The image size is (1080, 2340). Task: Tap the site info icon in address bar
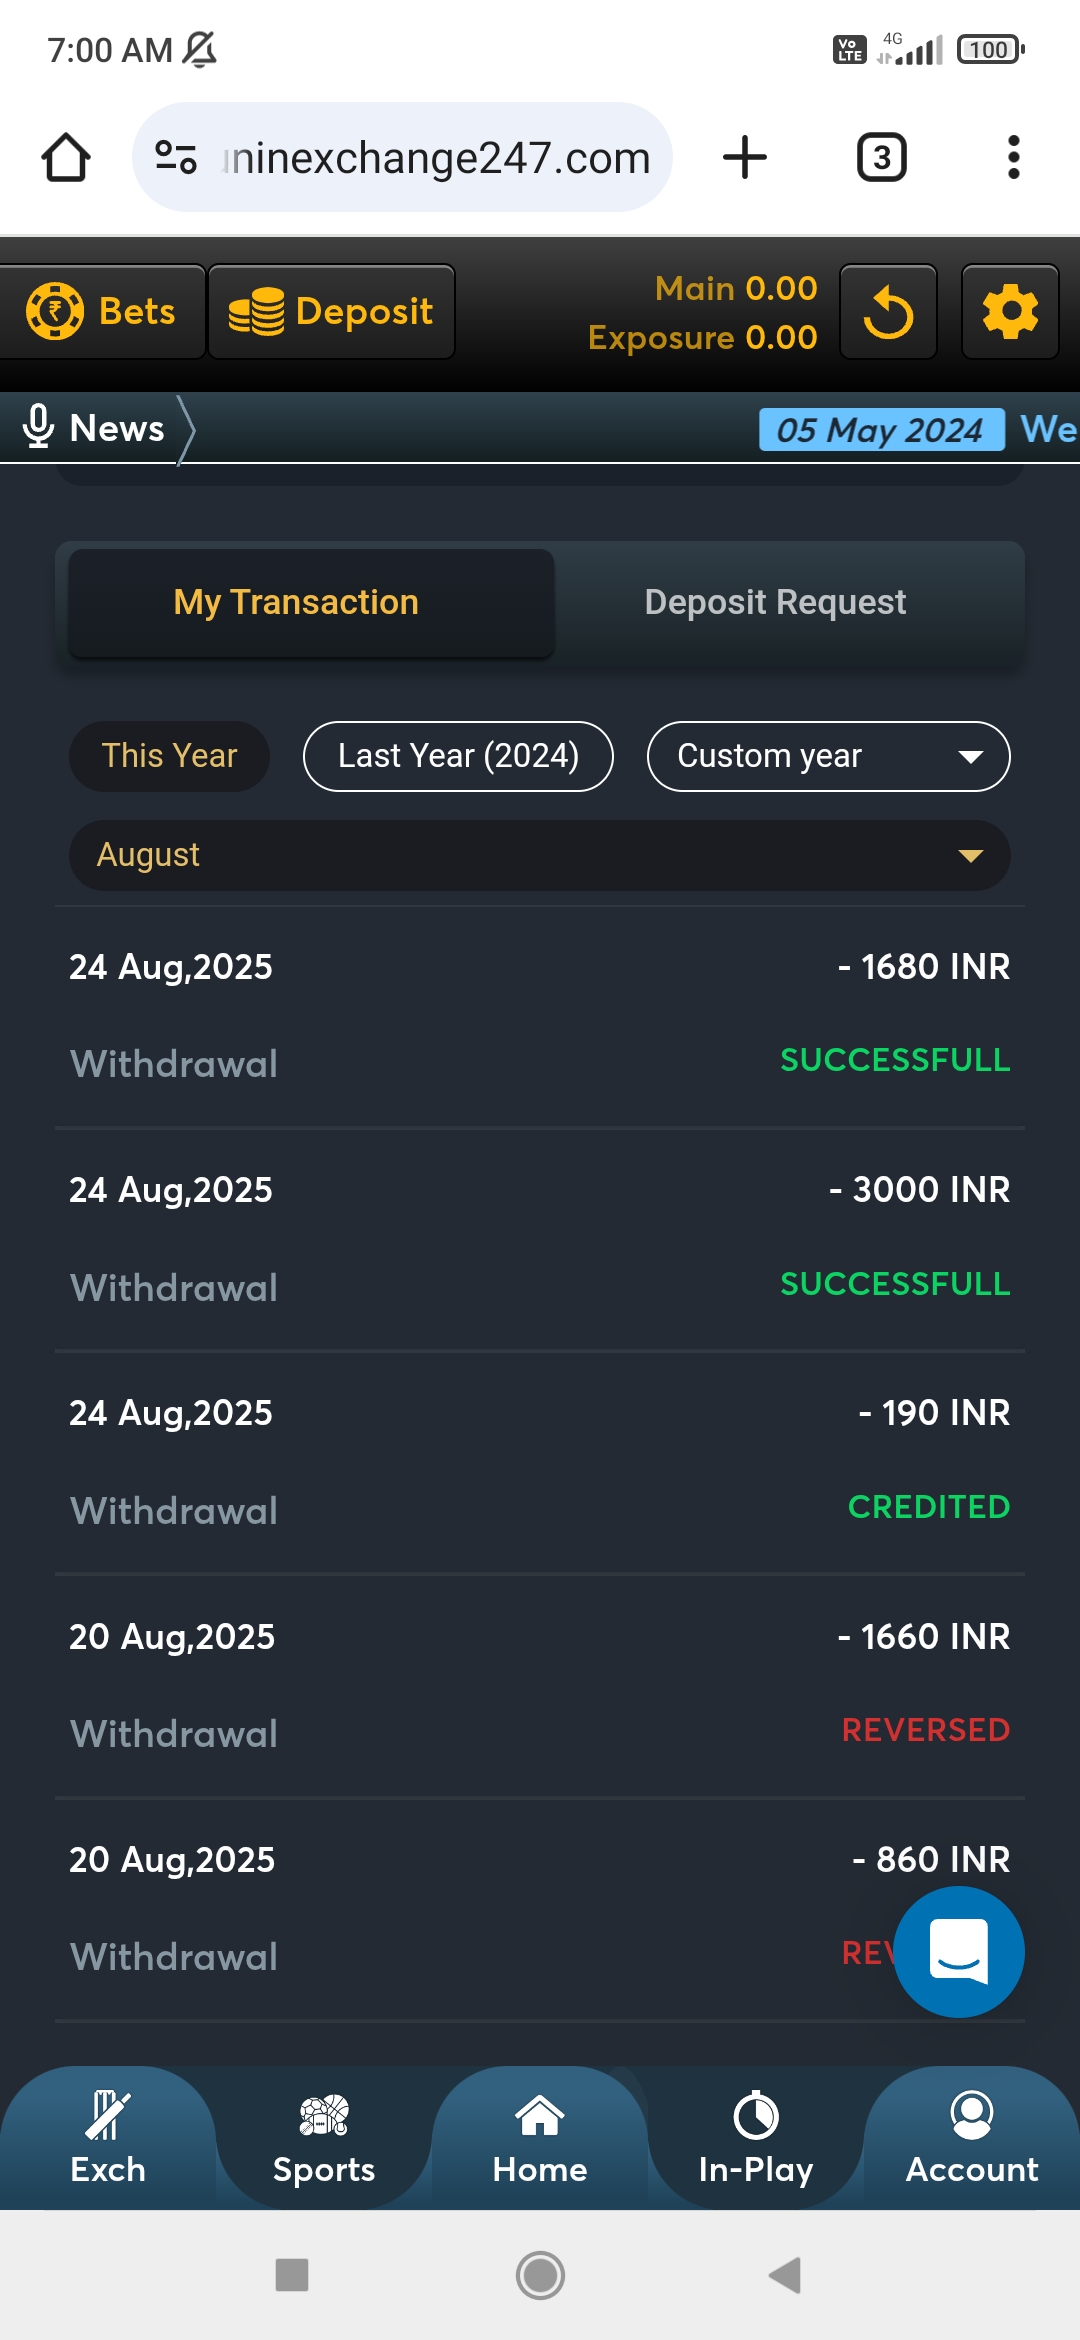click(176, 158)
